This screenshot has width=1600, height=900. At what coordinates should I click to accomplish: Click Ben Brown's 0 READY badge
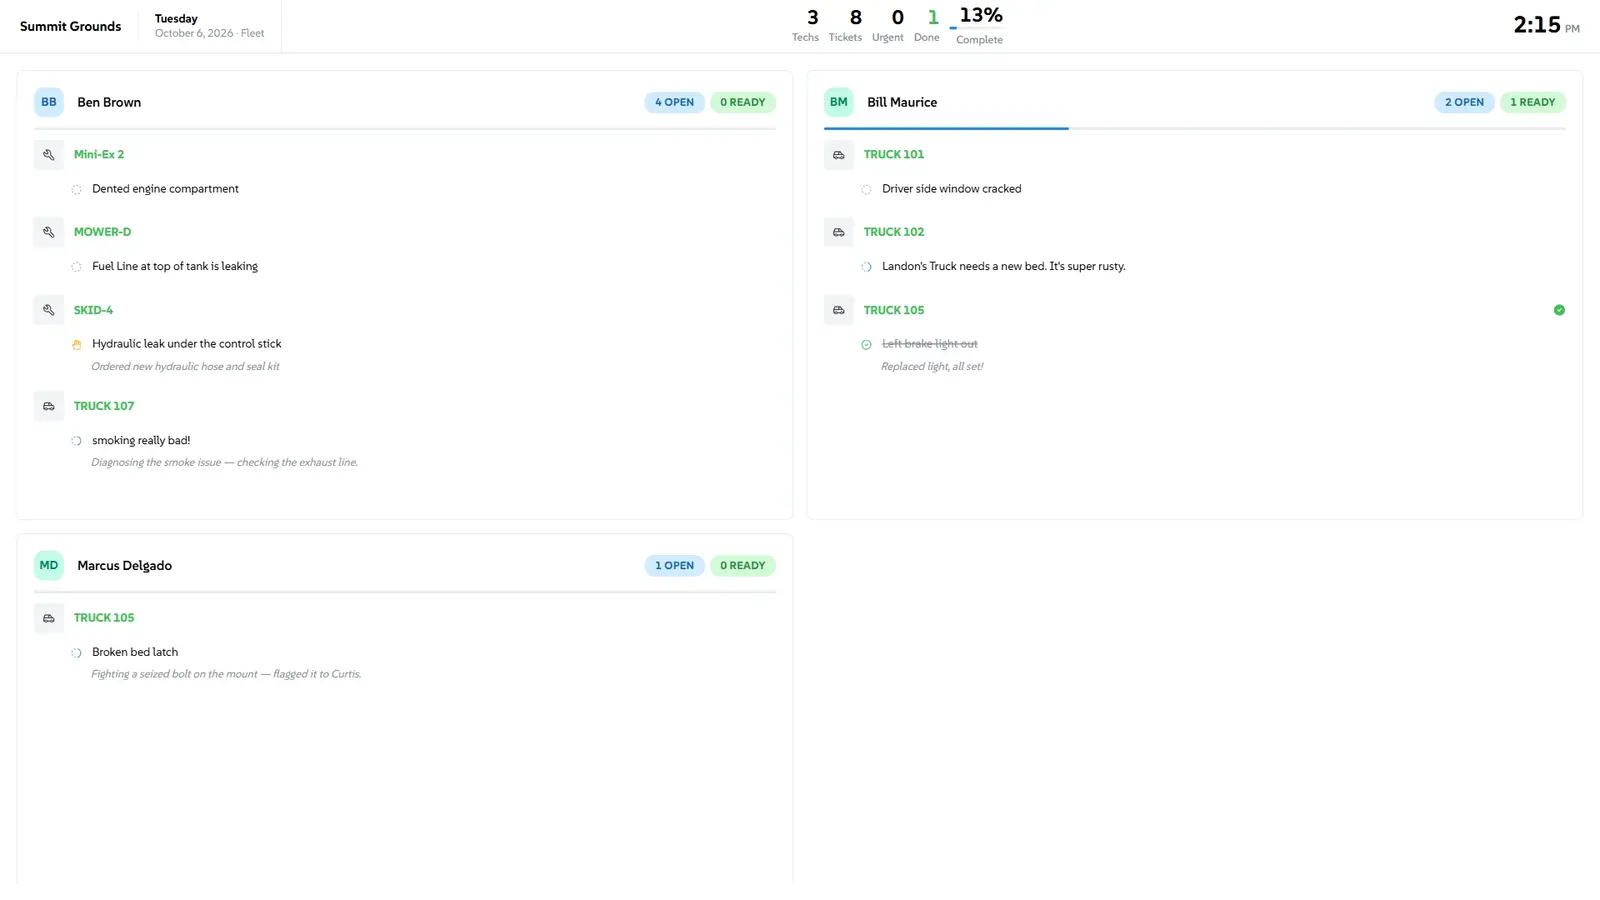[743, 102]
